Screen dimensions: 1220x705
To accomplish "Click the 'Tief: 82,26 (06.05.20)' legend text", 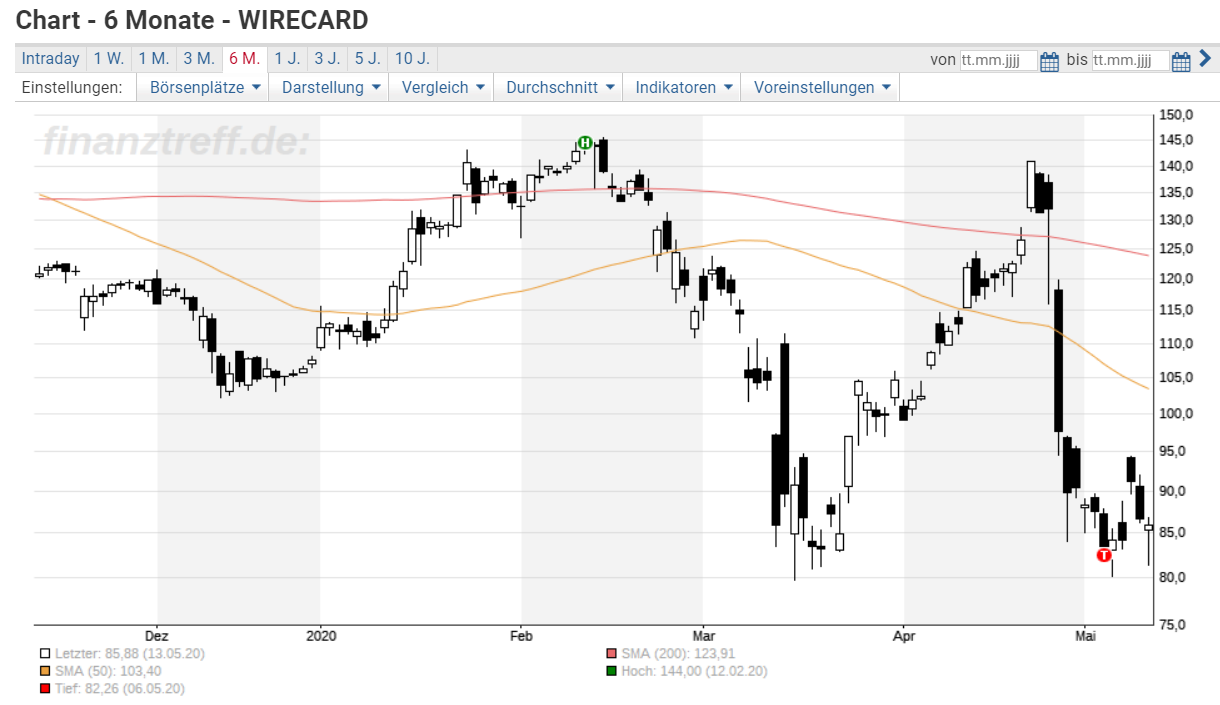I will click(x=120, y=689).
